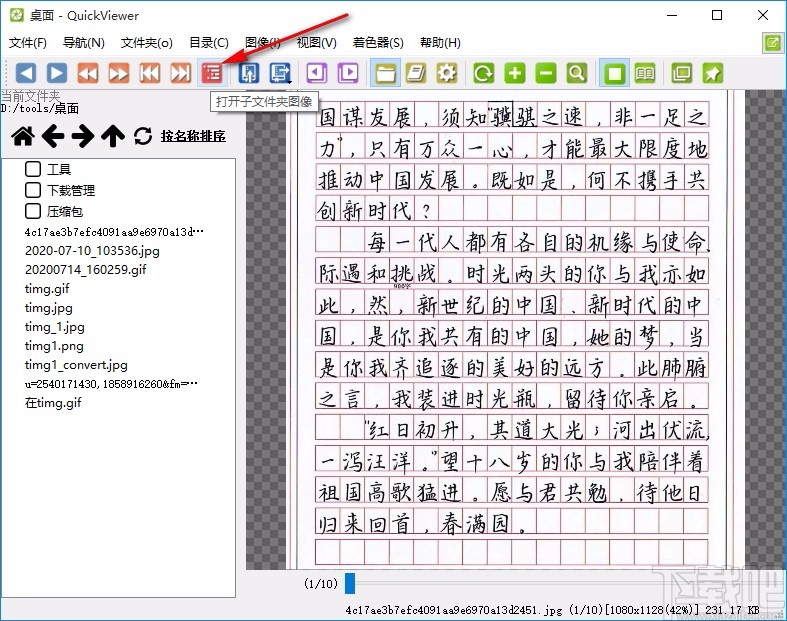This screenshot has width=787, height=621.
Task: Go up one folder level arrow
Action: pyautogui.click(x=113, y=136)
